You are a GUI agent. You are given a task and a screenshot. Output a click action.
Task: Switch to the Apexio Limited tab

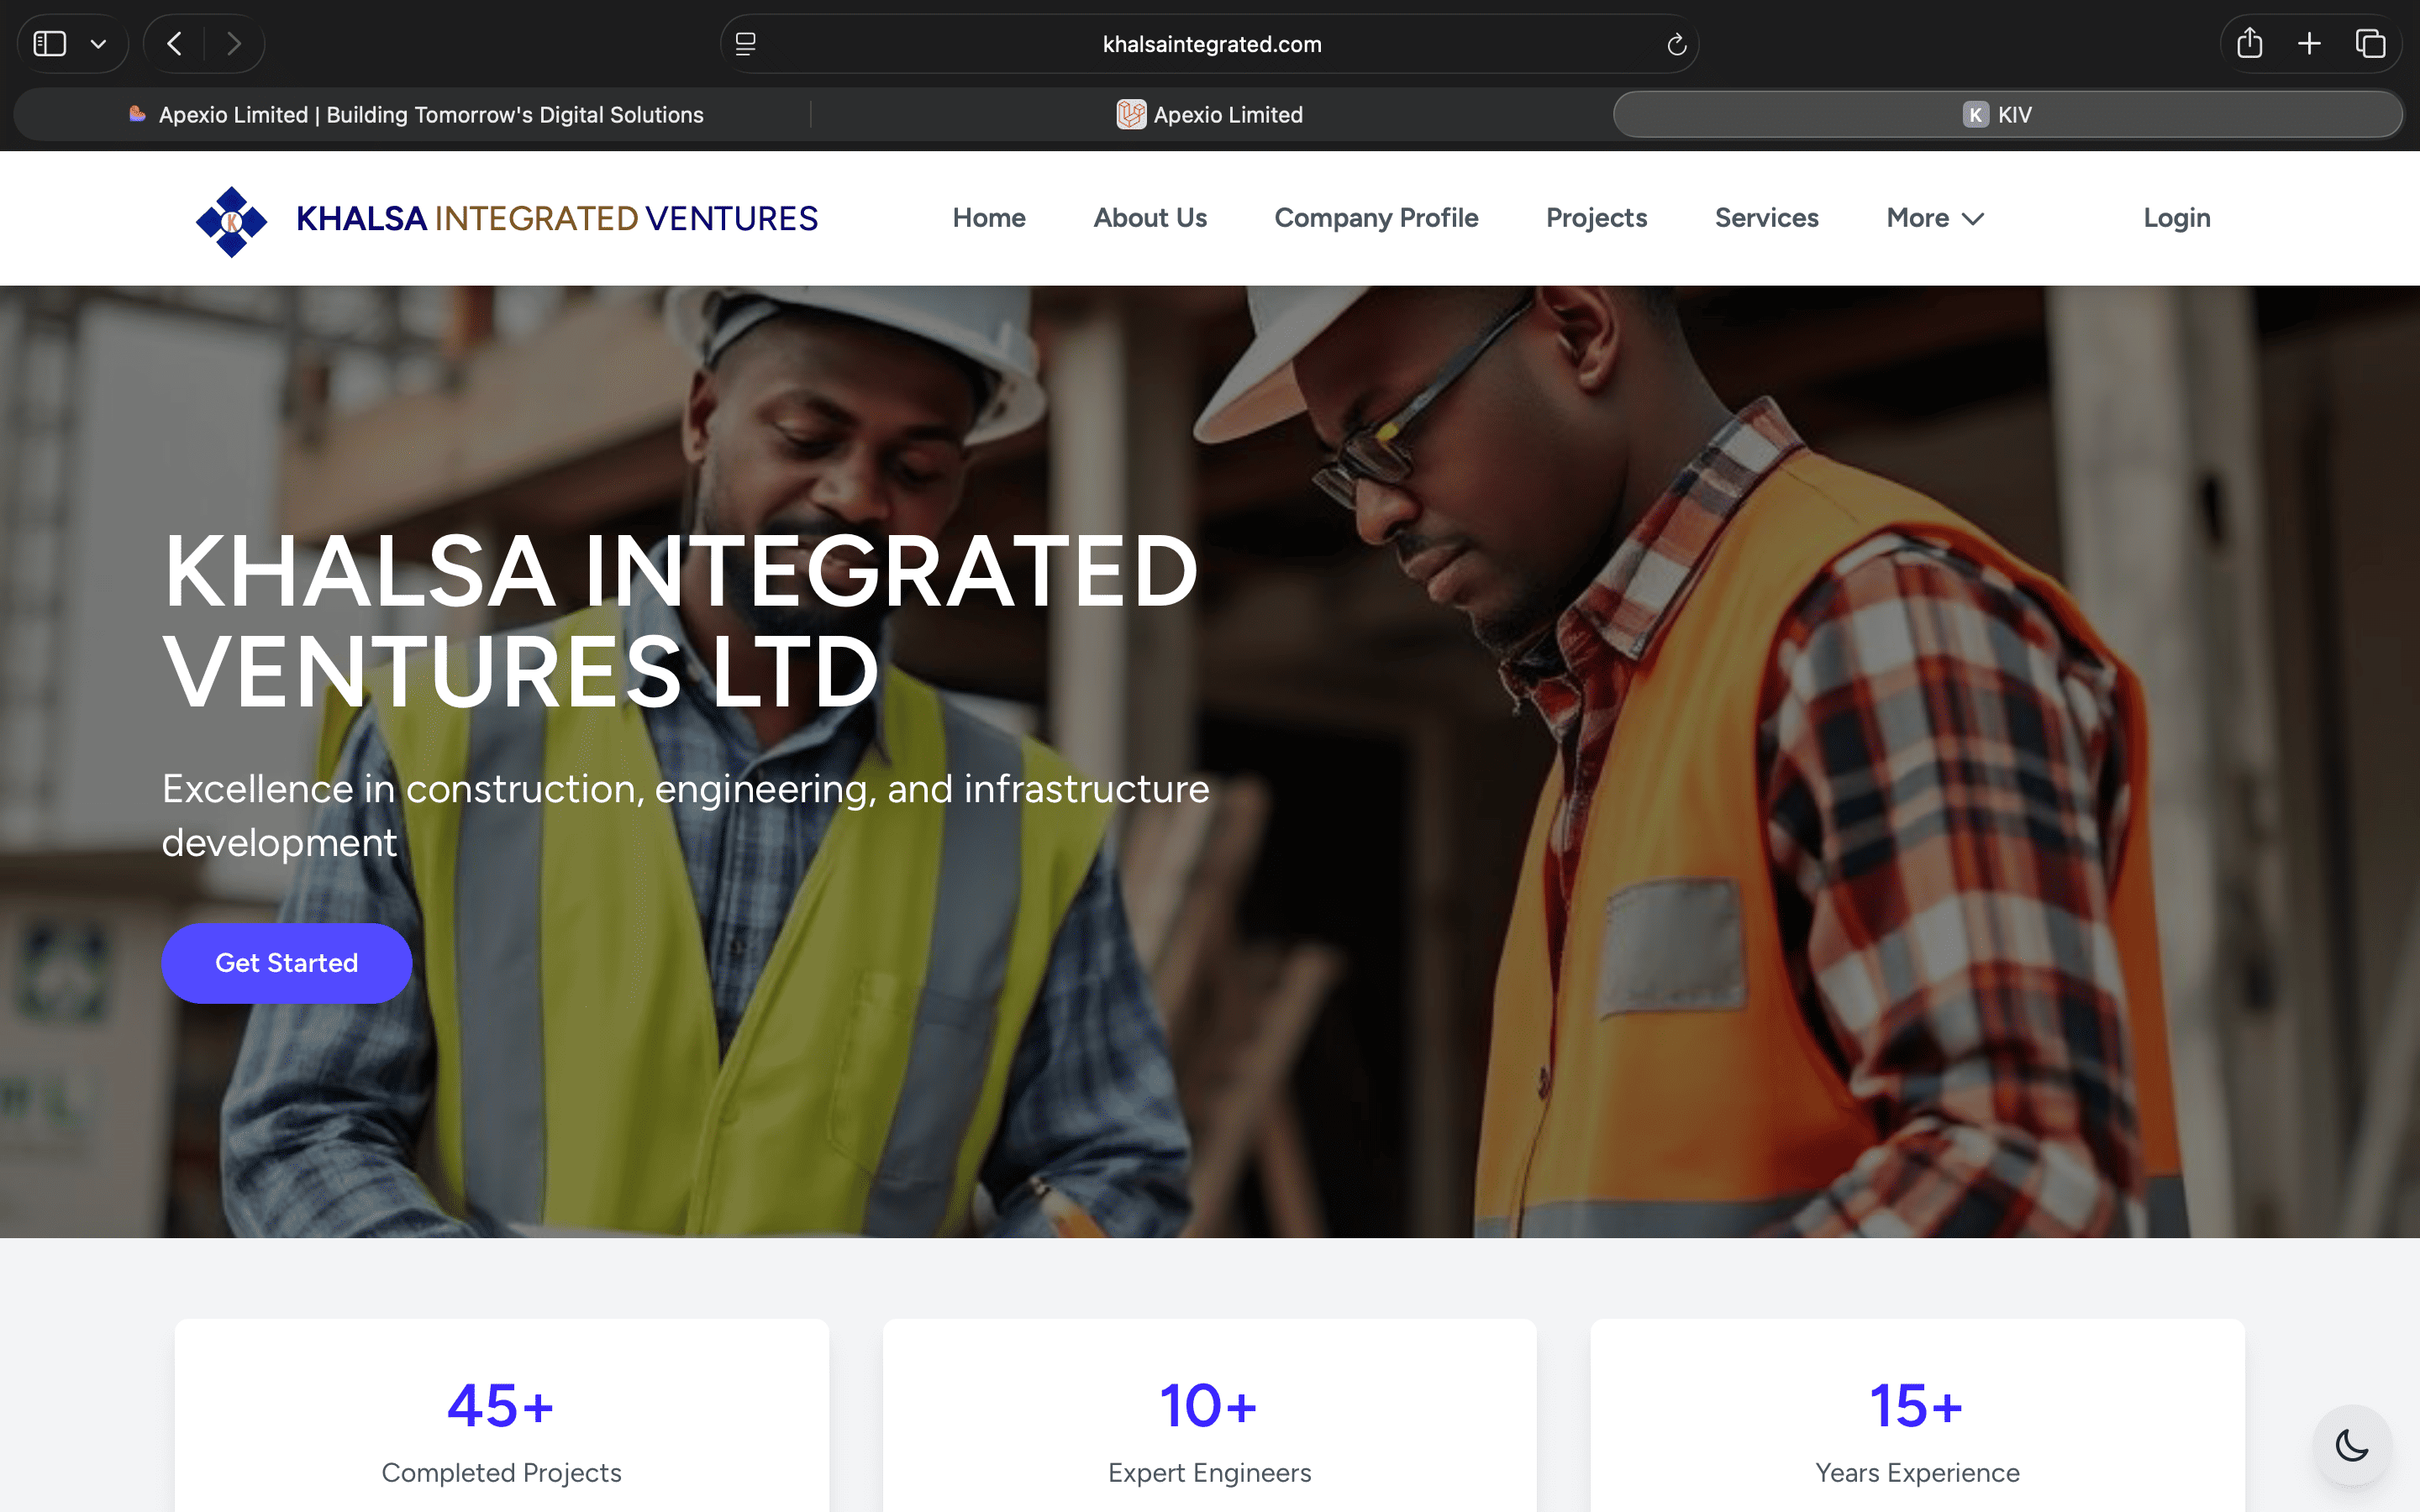click(1209, 114)
